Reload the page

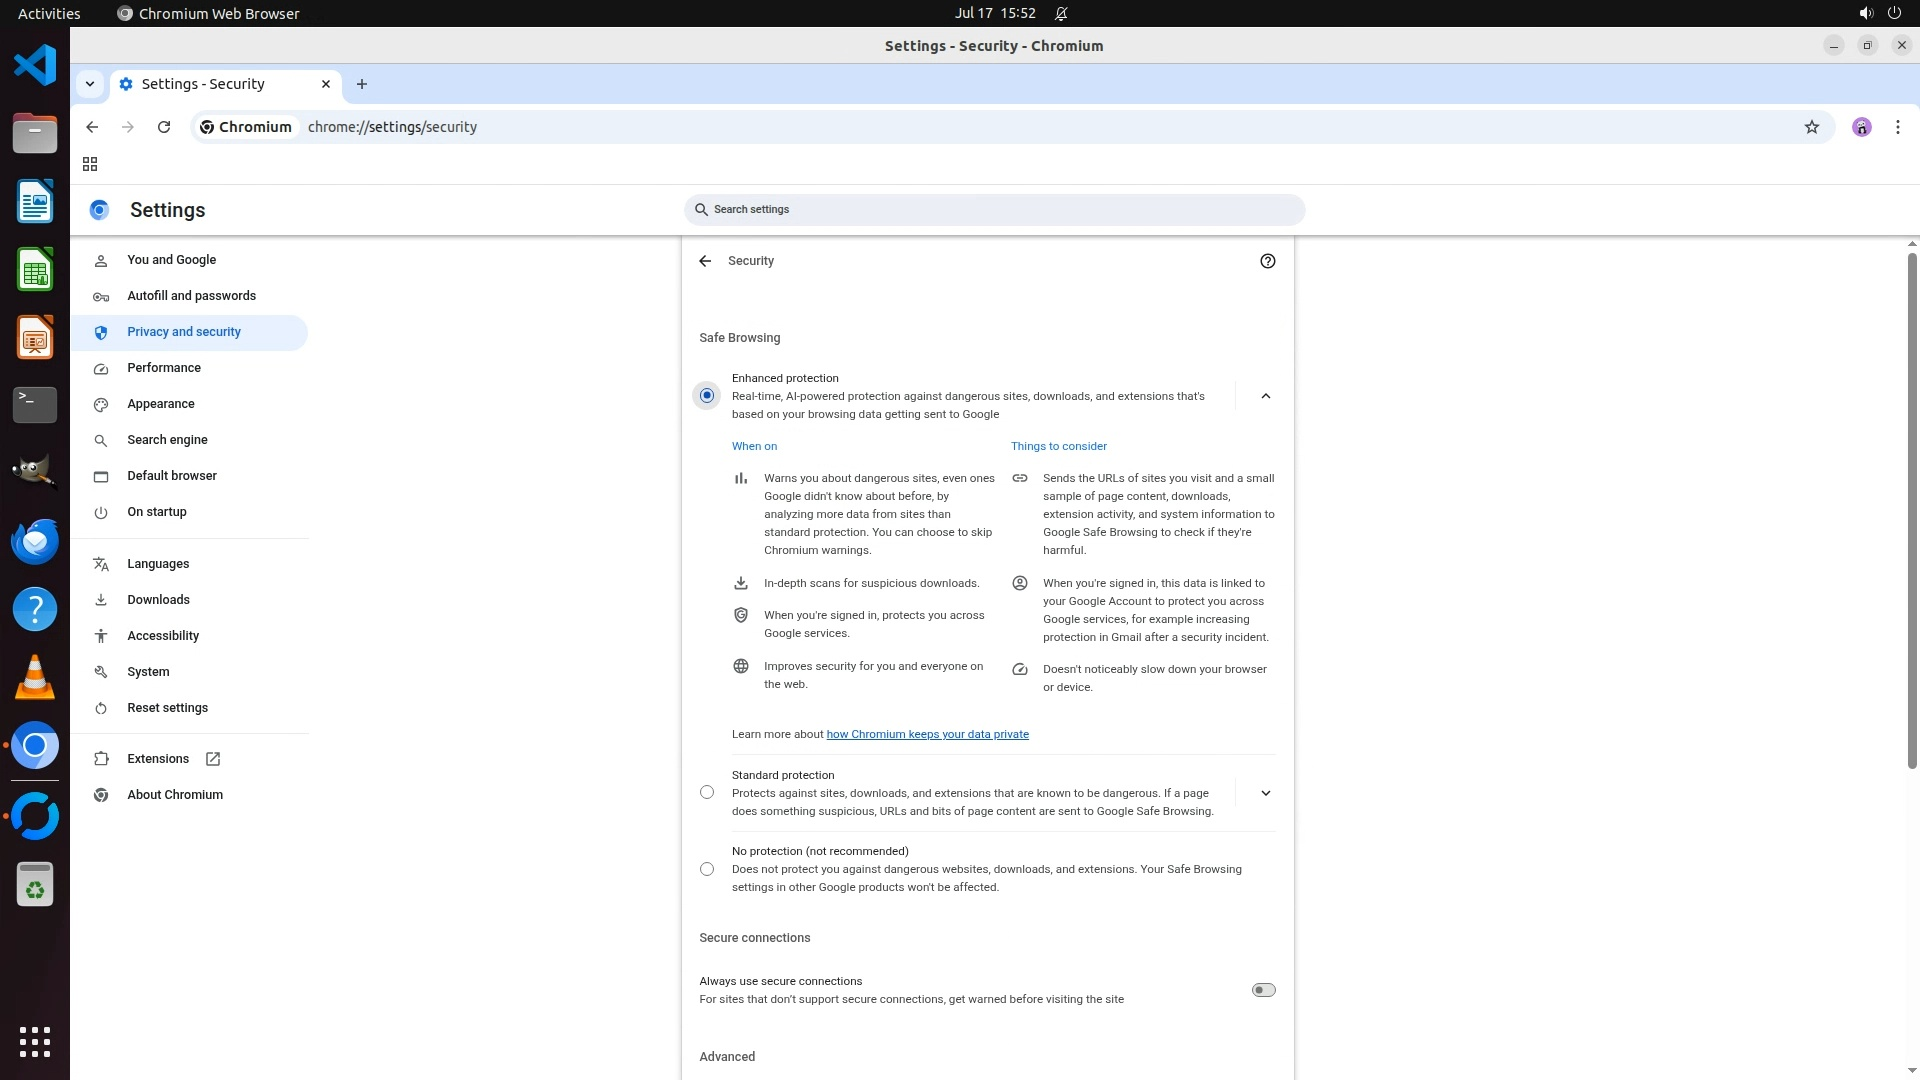(x=164, y=127)
